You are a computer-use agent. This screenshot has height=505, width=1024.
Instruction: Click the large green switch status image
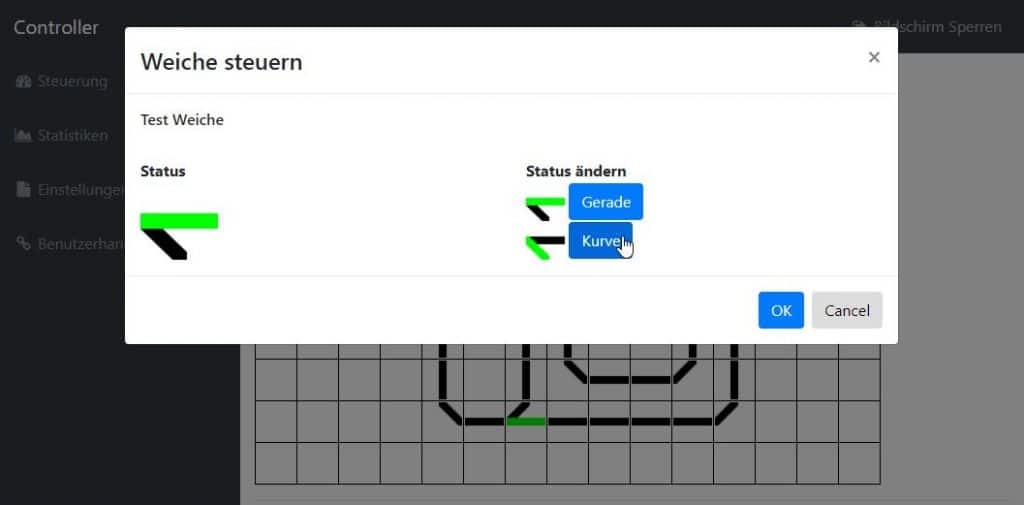(180, 236)
